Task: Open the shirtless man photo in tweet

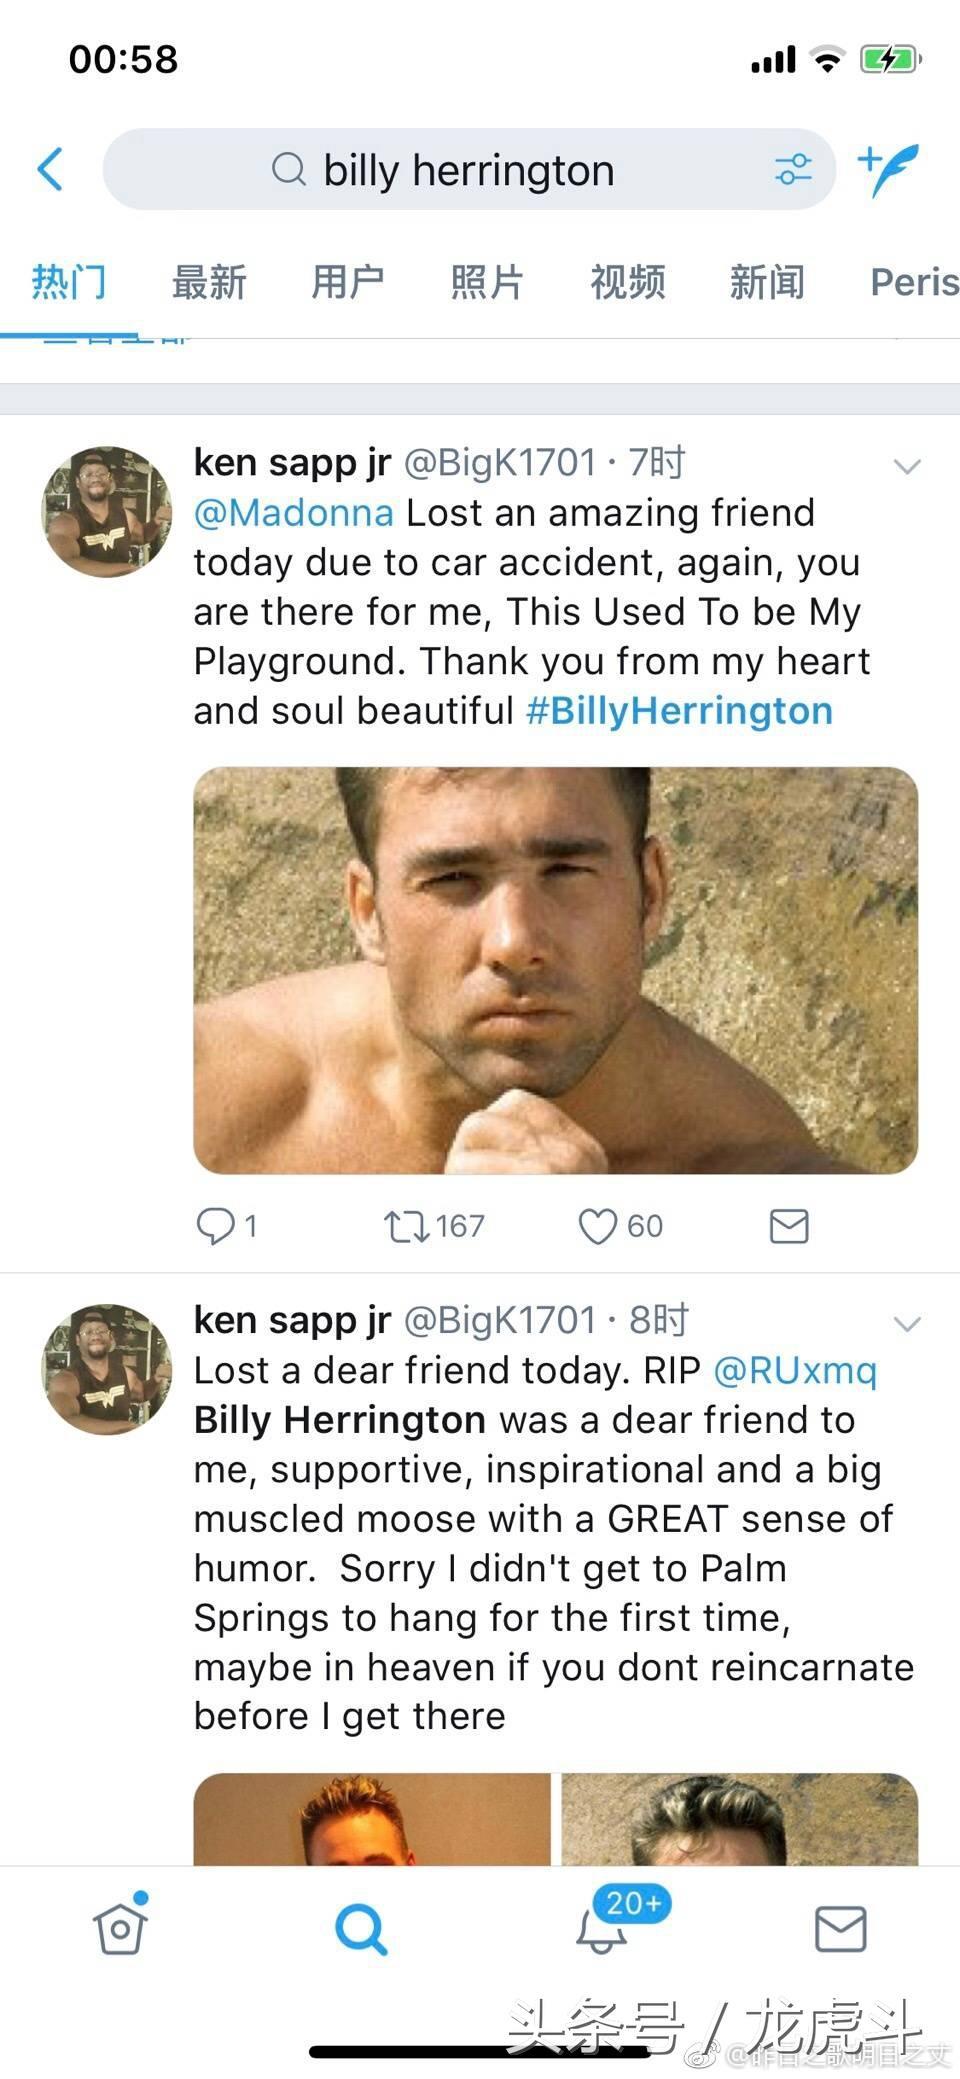Action: click(x=555, y=970)
